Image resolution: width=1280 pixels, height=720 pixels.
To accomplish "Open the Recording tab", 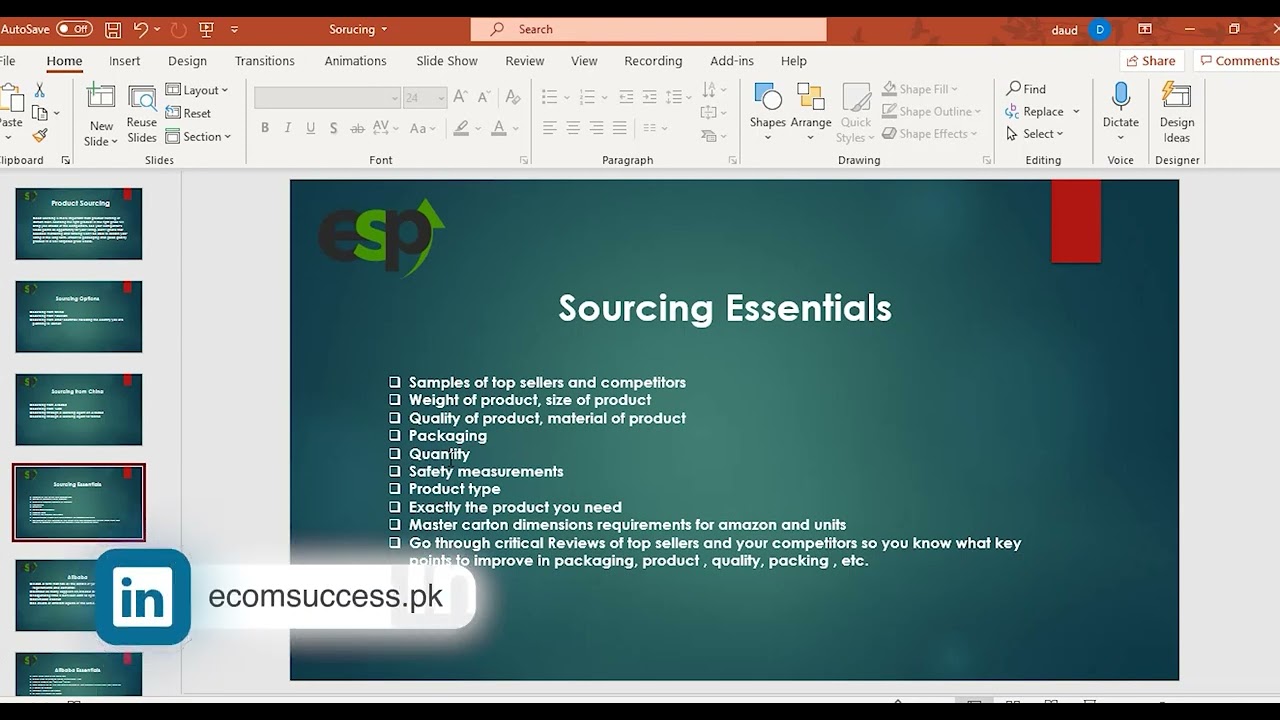I will tap(653, 61).
